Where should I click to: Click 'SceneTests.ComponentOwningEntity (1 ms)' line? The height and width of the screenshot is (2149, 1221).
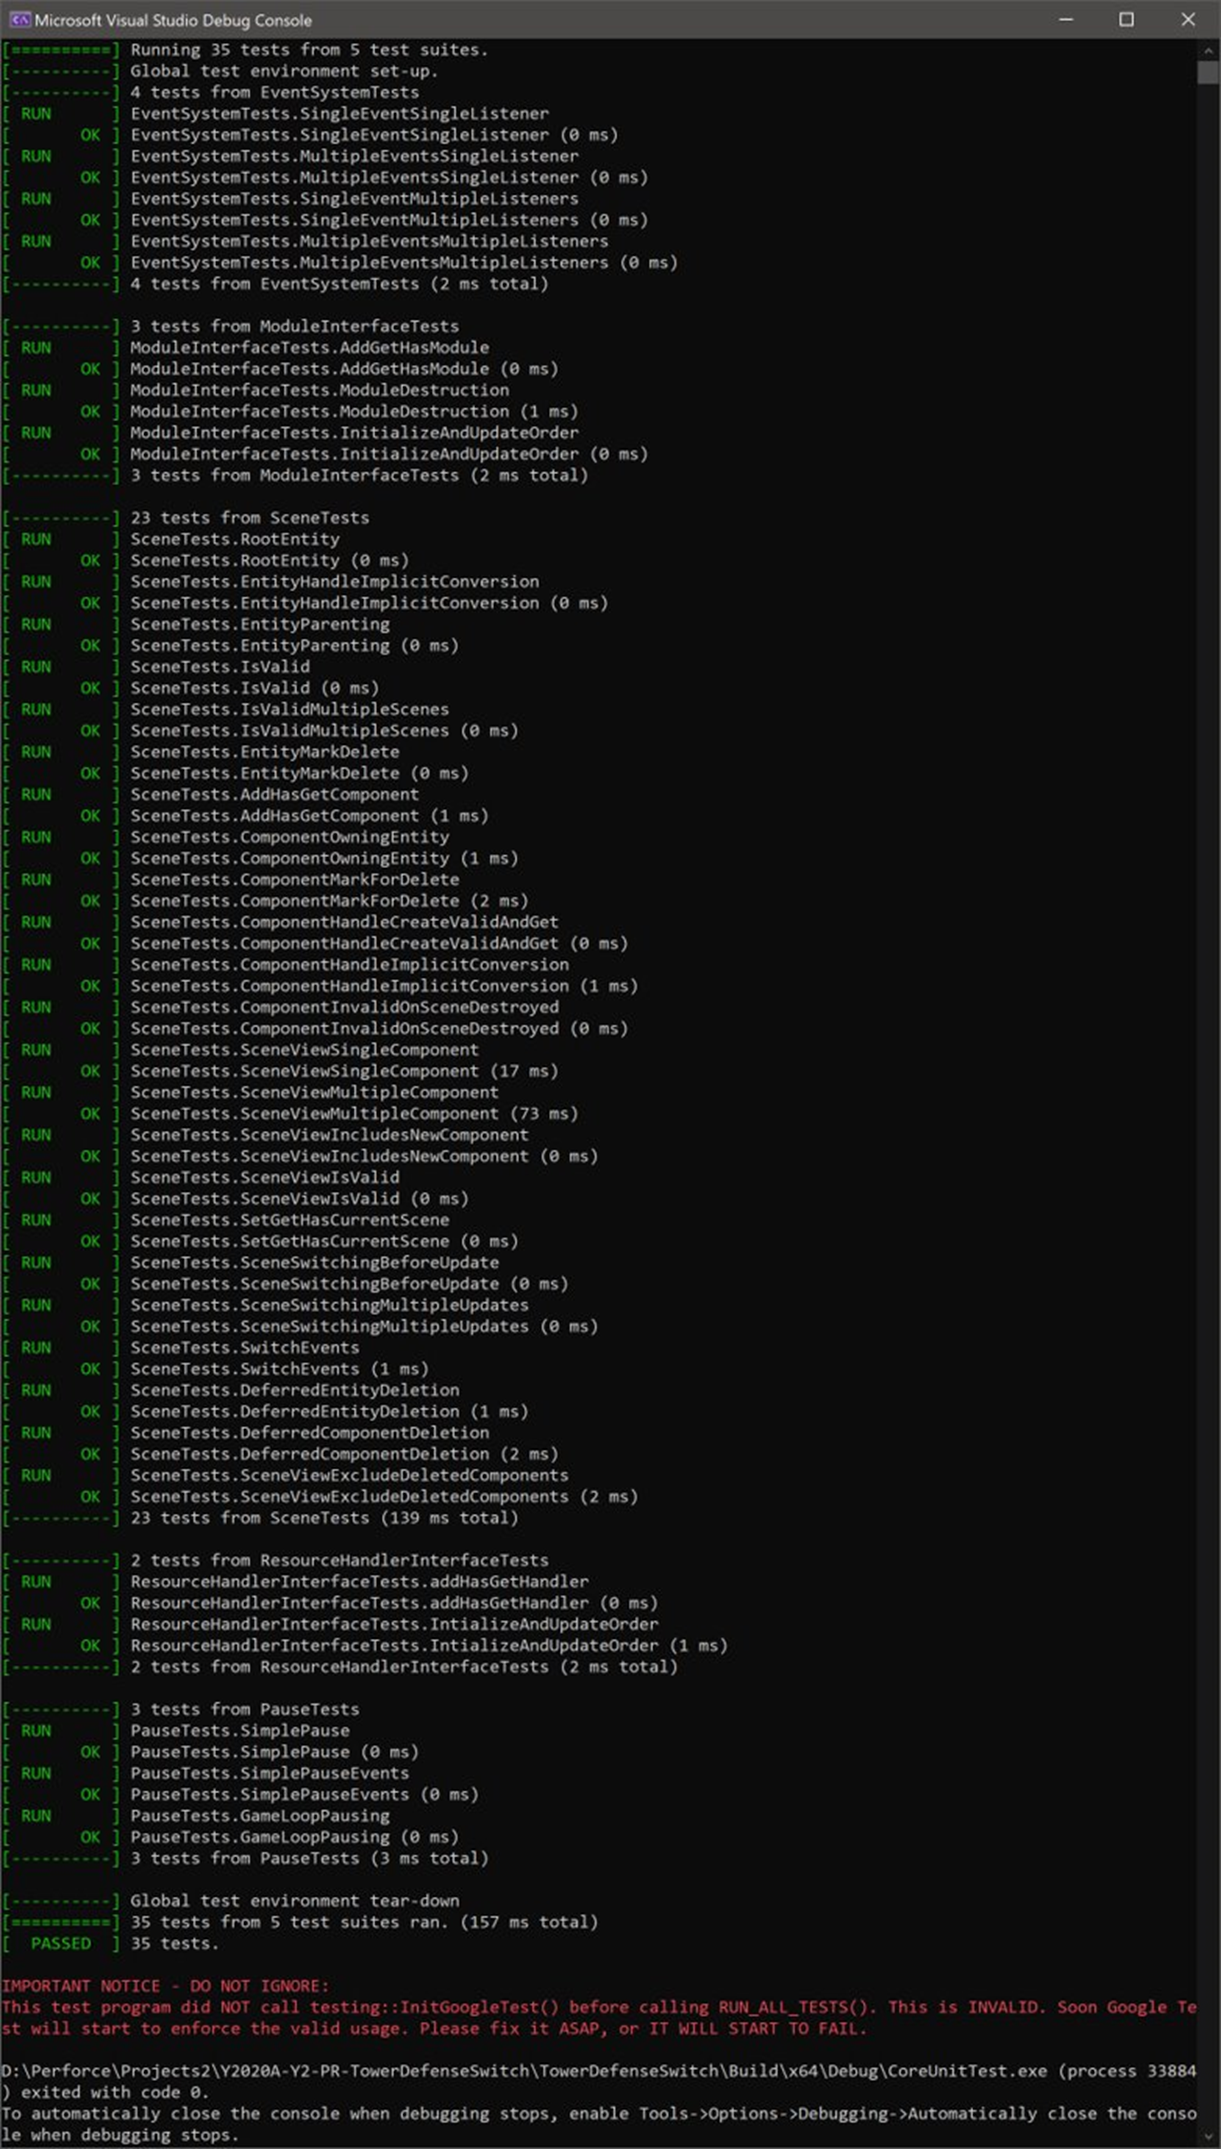[x=324, y=859]
